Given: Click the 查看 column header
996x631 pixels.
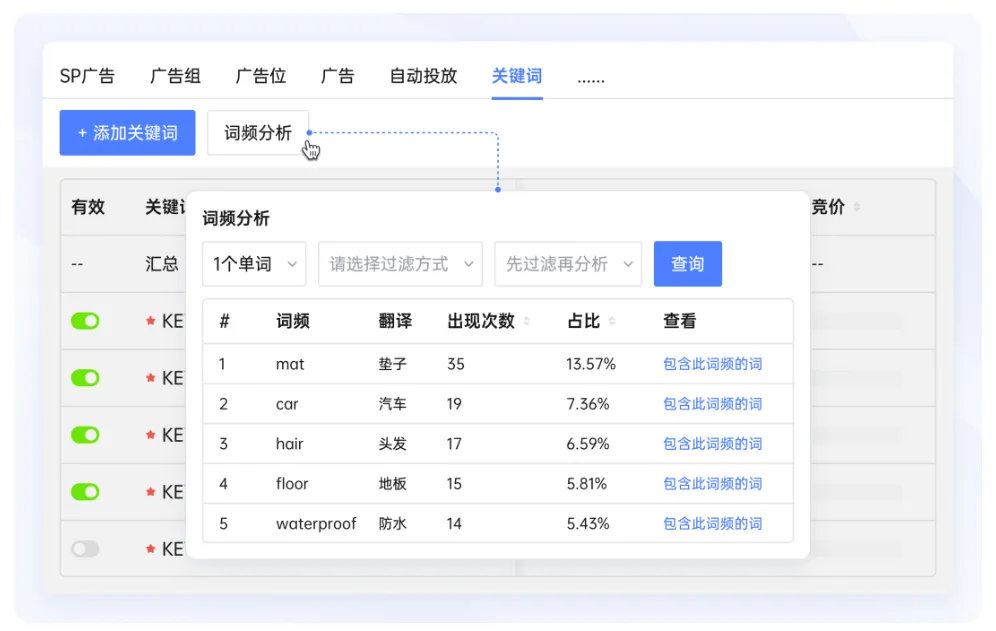Looking at the screenshot, I should click(x=680, y=322).
